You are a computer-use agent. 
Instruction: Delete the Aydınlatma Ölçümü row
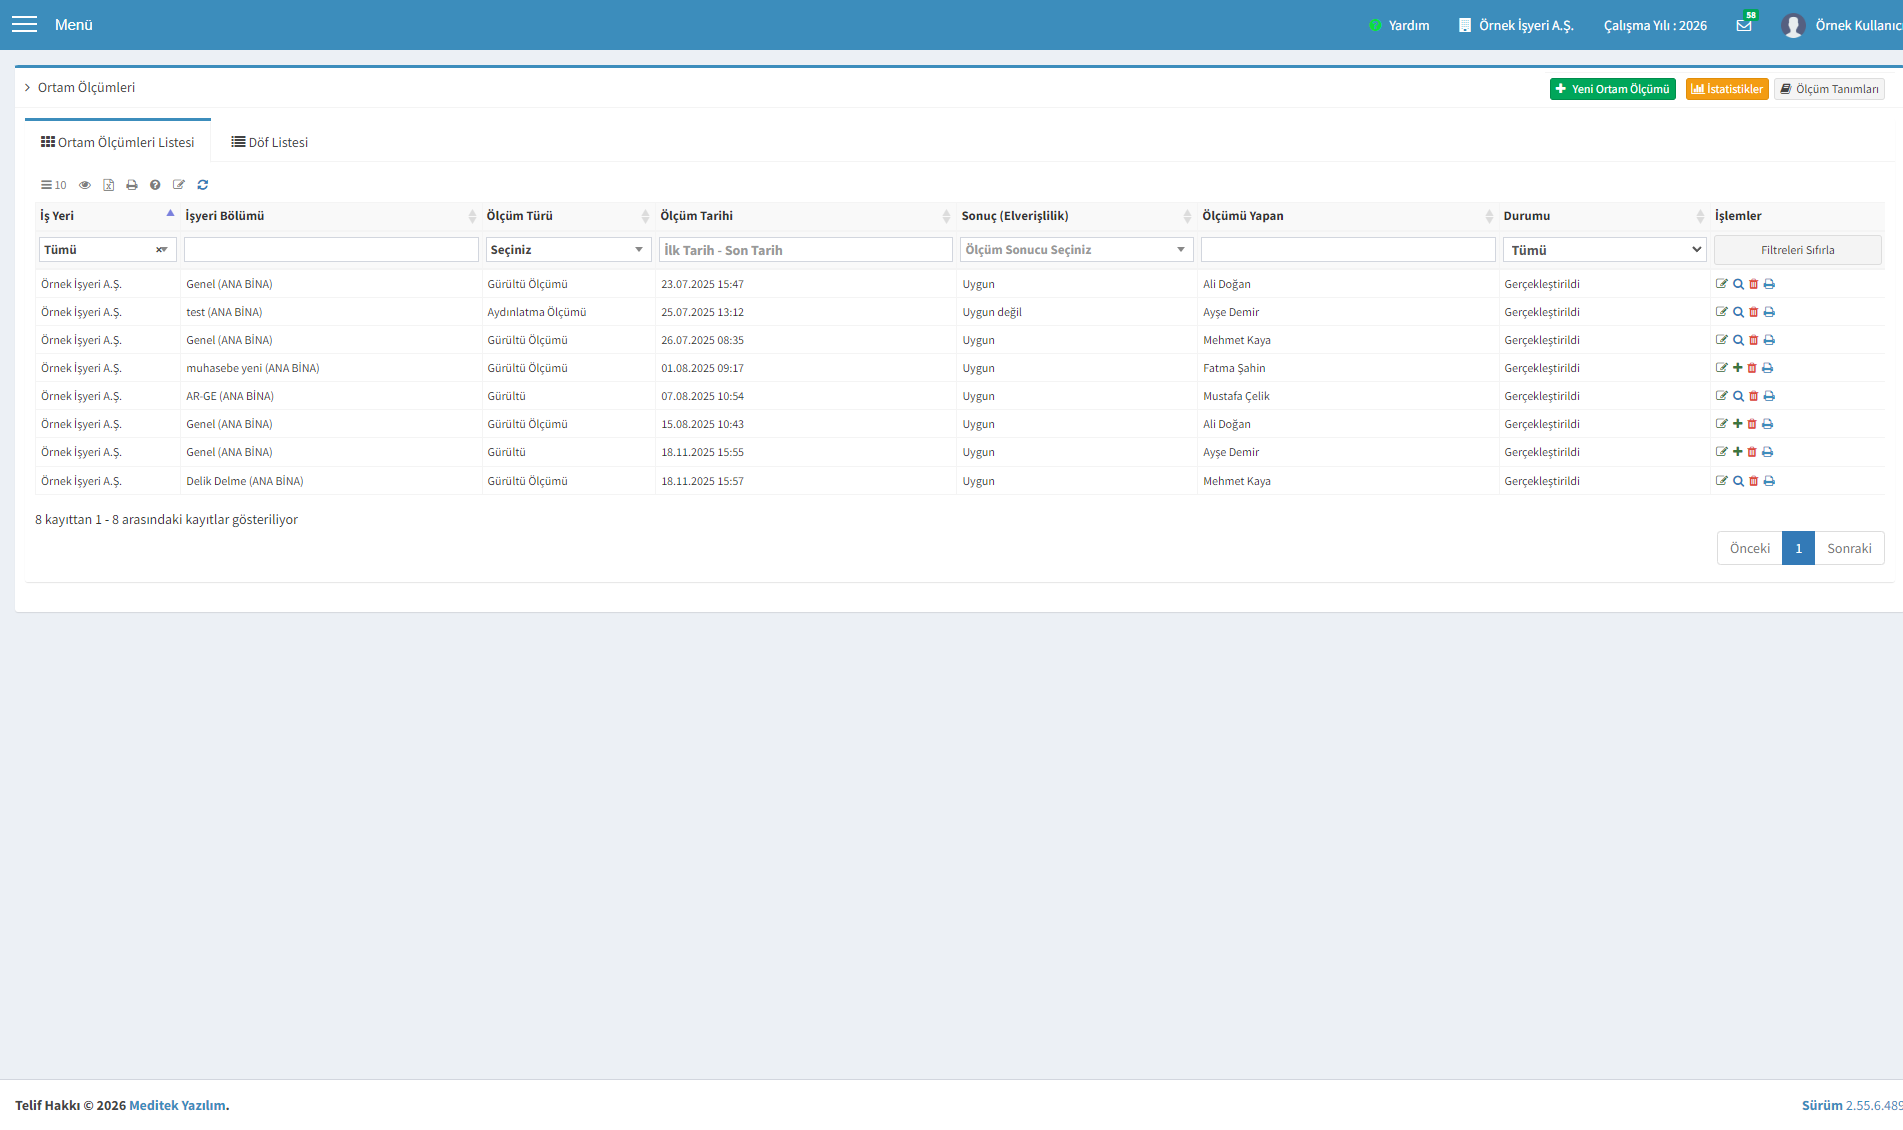tap(1753, 312)
